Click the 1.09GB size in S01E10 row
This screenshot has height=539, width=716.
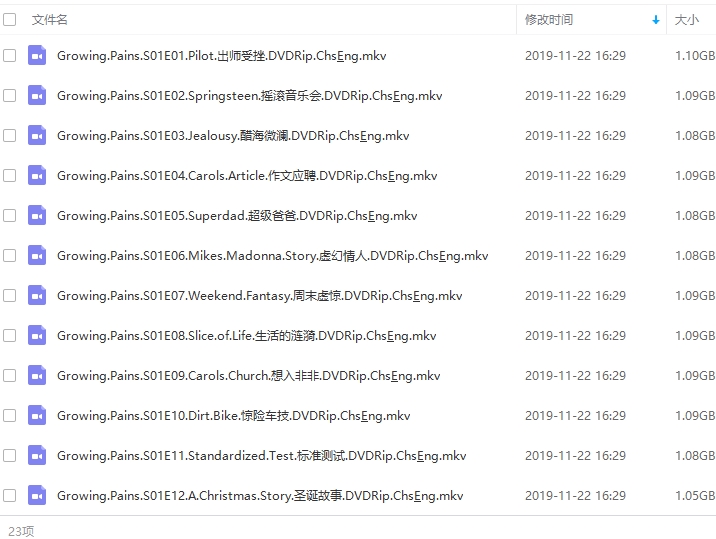click(x=695, y=416)
